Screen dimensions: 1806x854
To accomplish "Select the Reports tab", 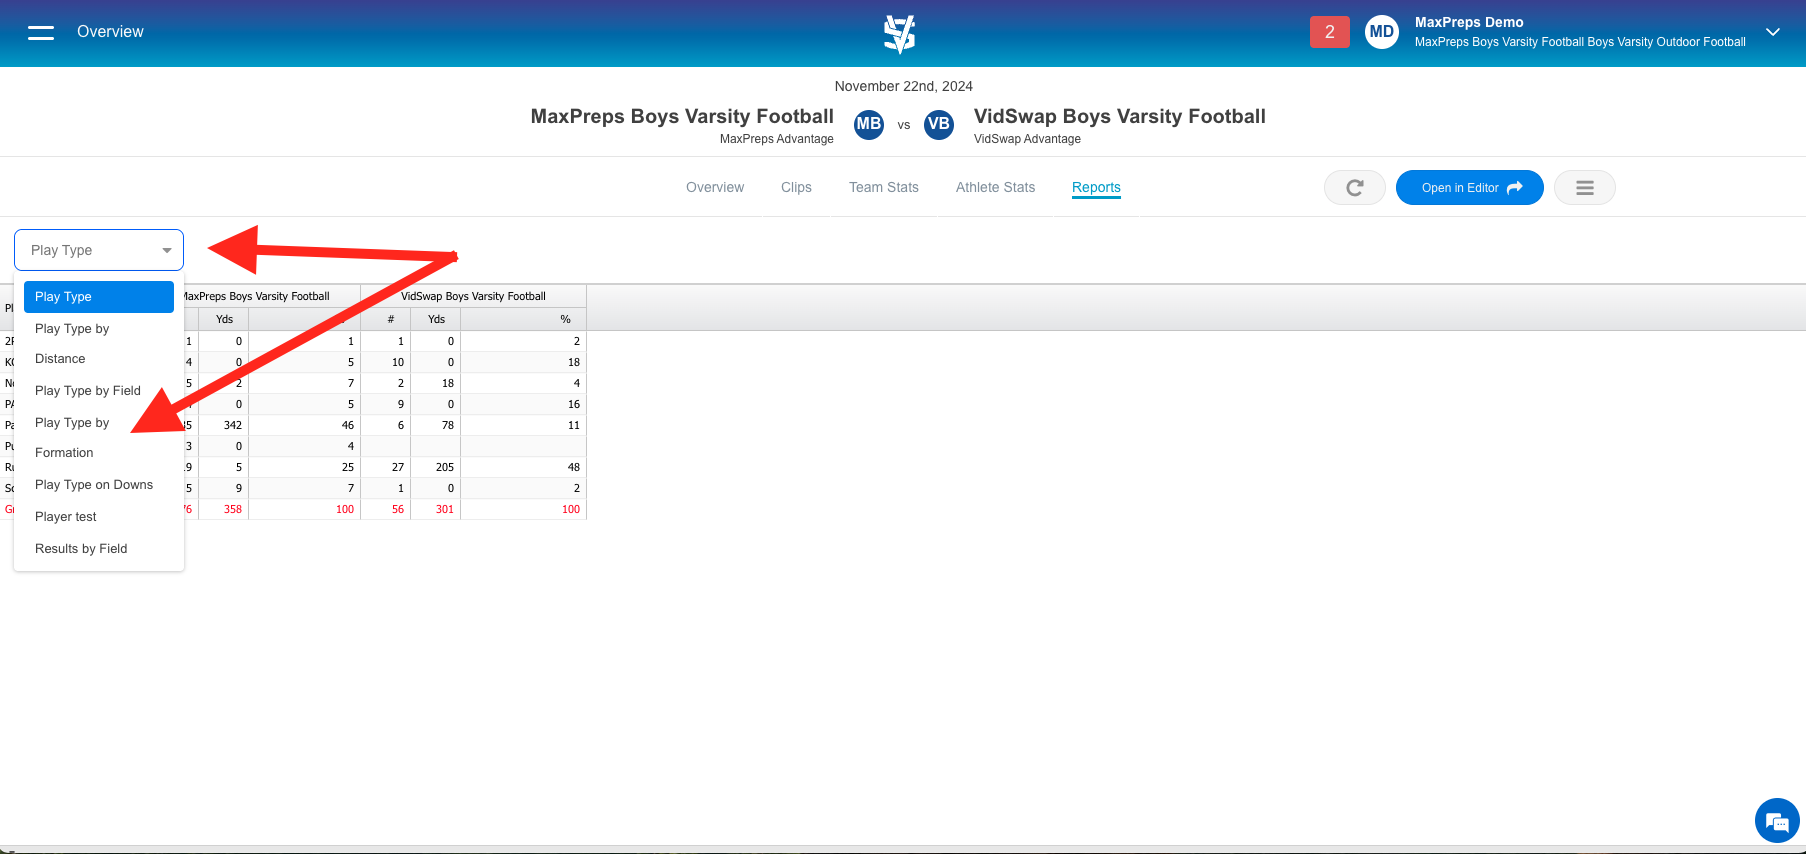I will coord(1096,187).
